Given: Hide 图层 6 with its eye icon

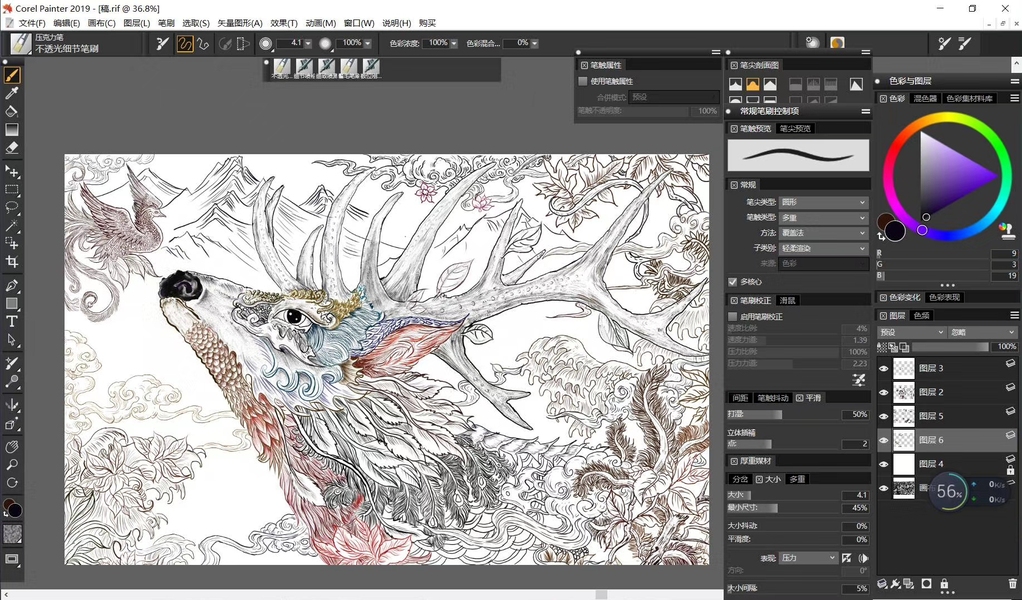Looking at the screenshot, I should 884,440.
